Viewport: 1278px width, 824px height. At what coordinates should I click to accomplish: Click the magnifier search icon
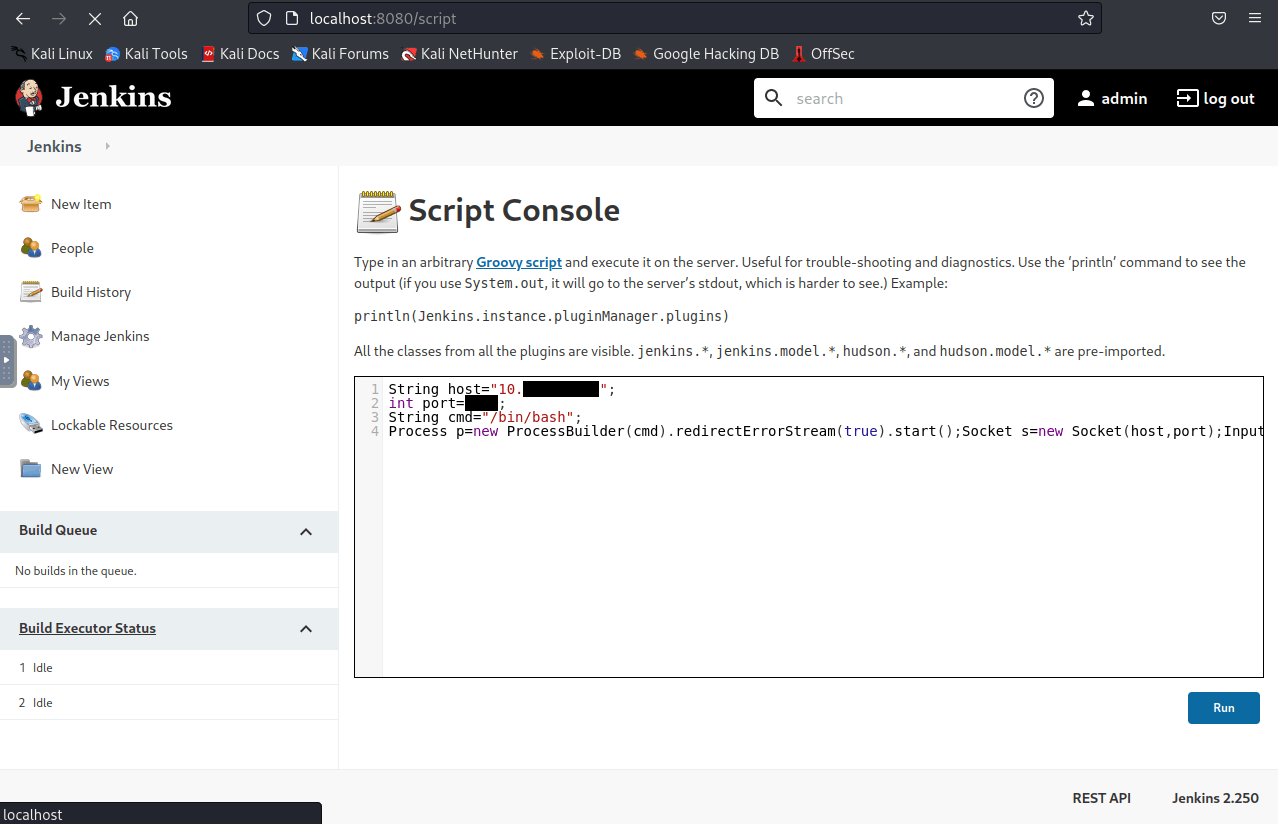pos(773,98)
